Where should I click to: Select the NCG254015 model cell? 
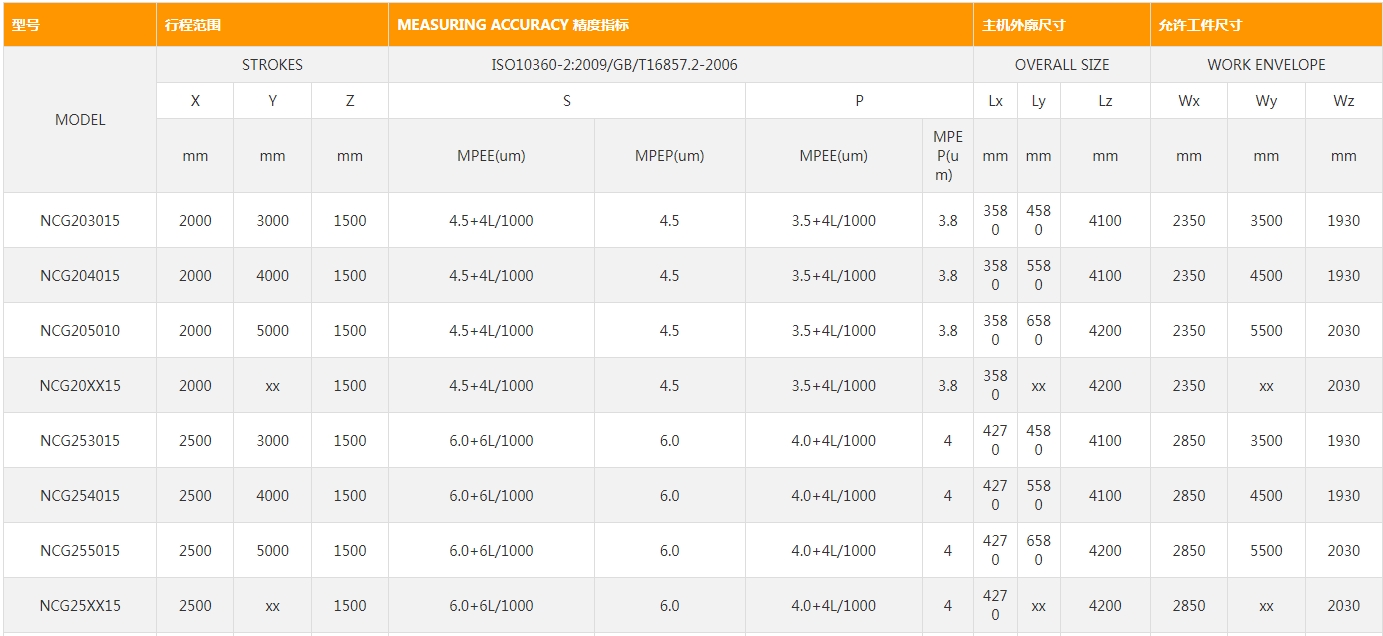click(80, 496)
